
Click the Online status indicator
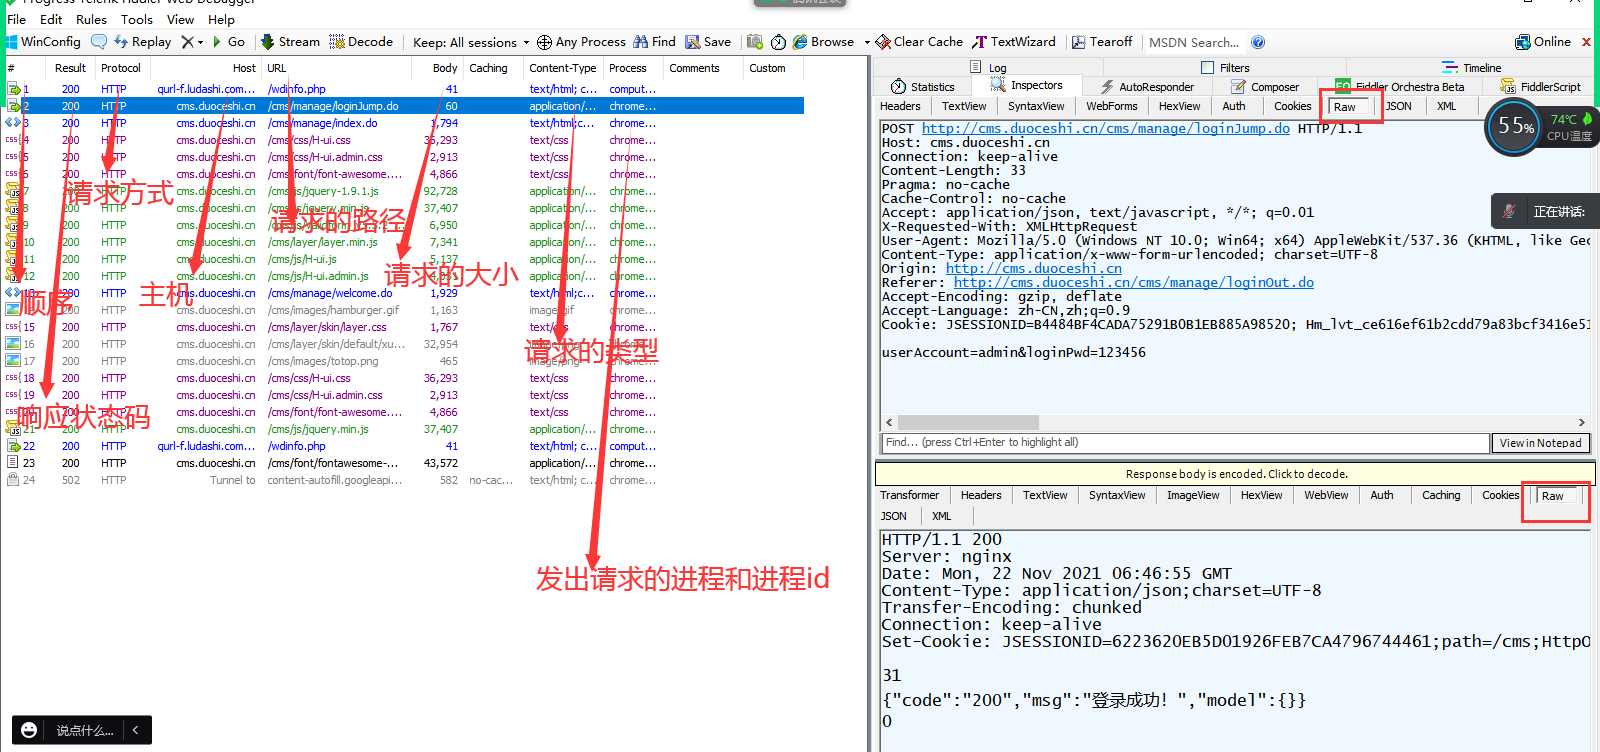coord(1543,42)
